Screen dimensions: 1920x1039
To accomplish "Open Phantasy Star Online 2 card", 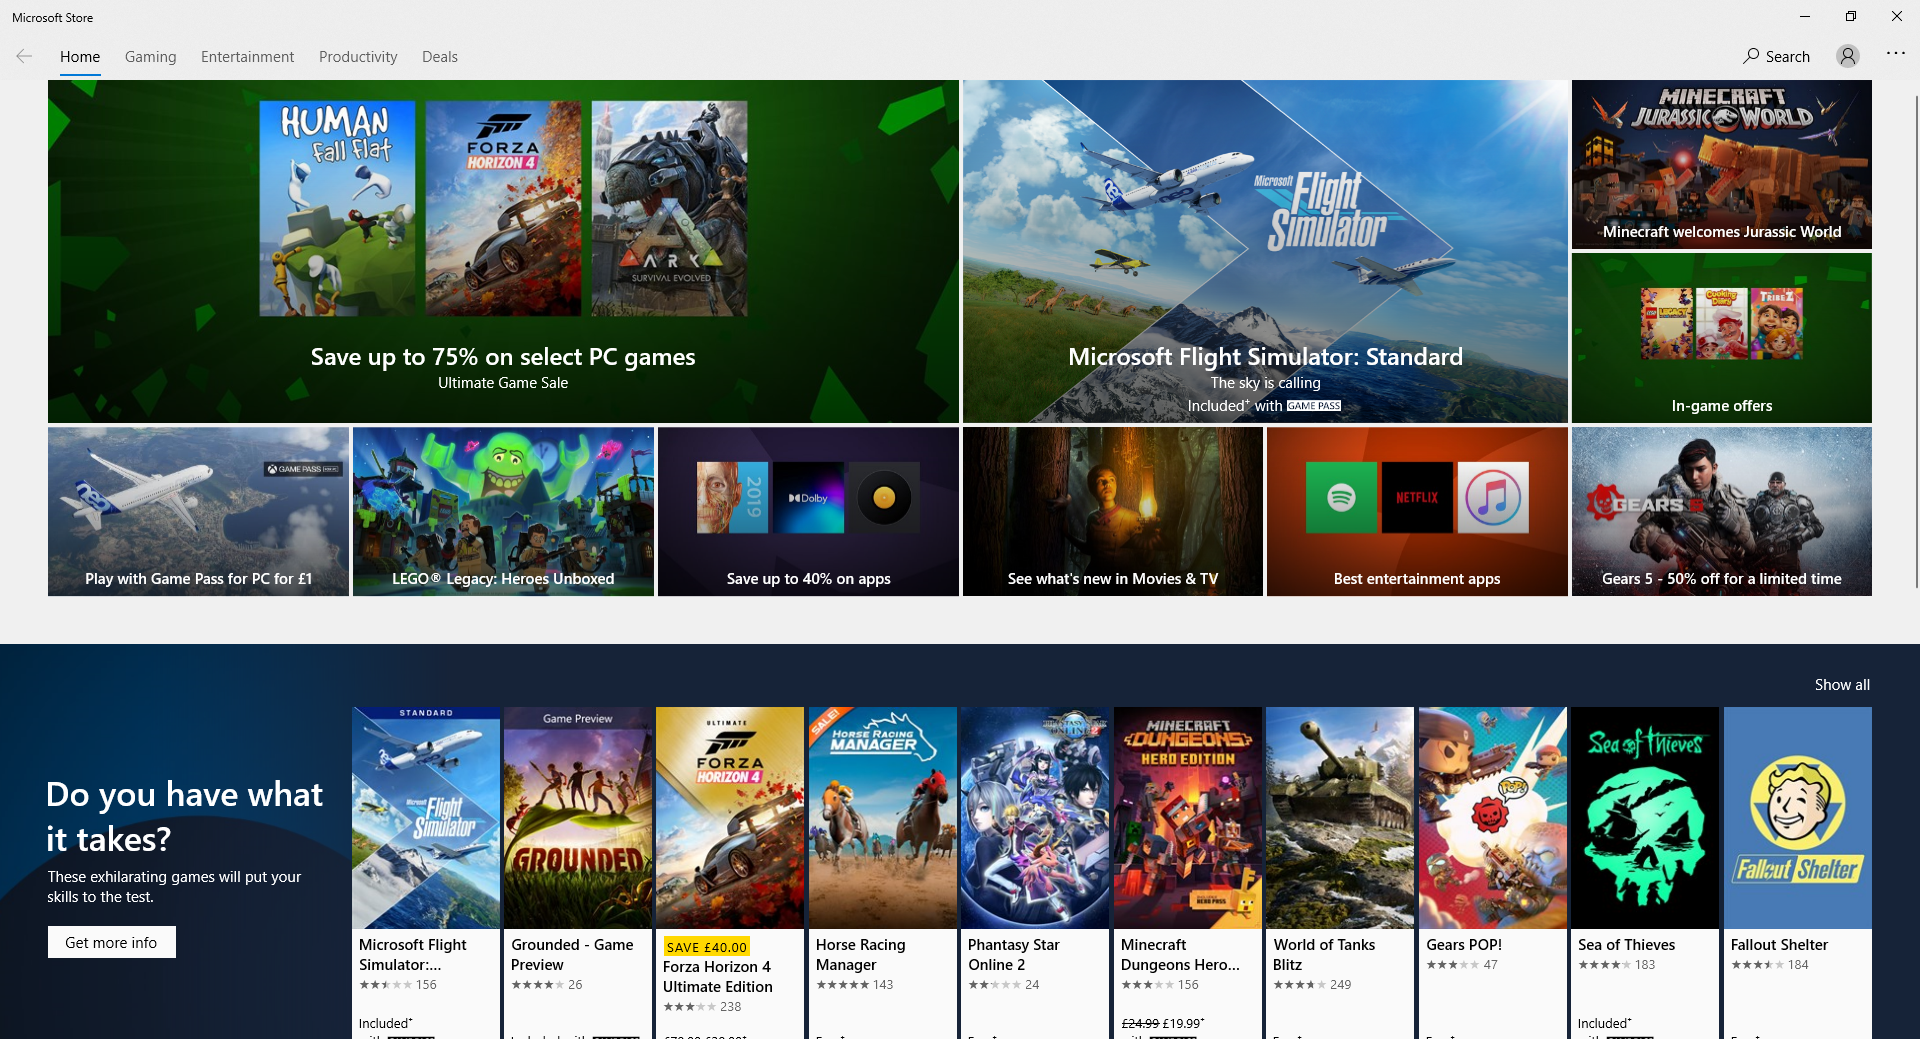I will click(1035, 872).
